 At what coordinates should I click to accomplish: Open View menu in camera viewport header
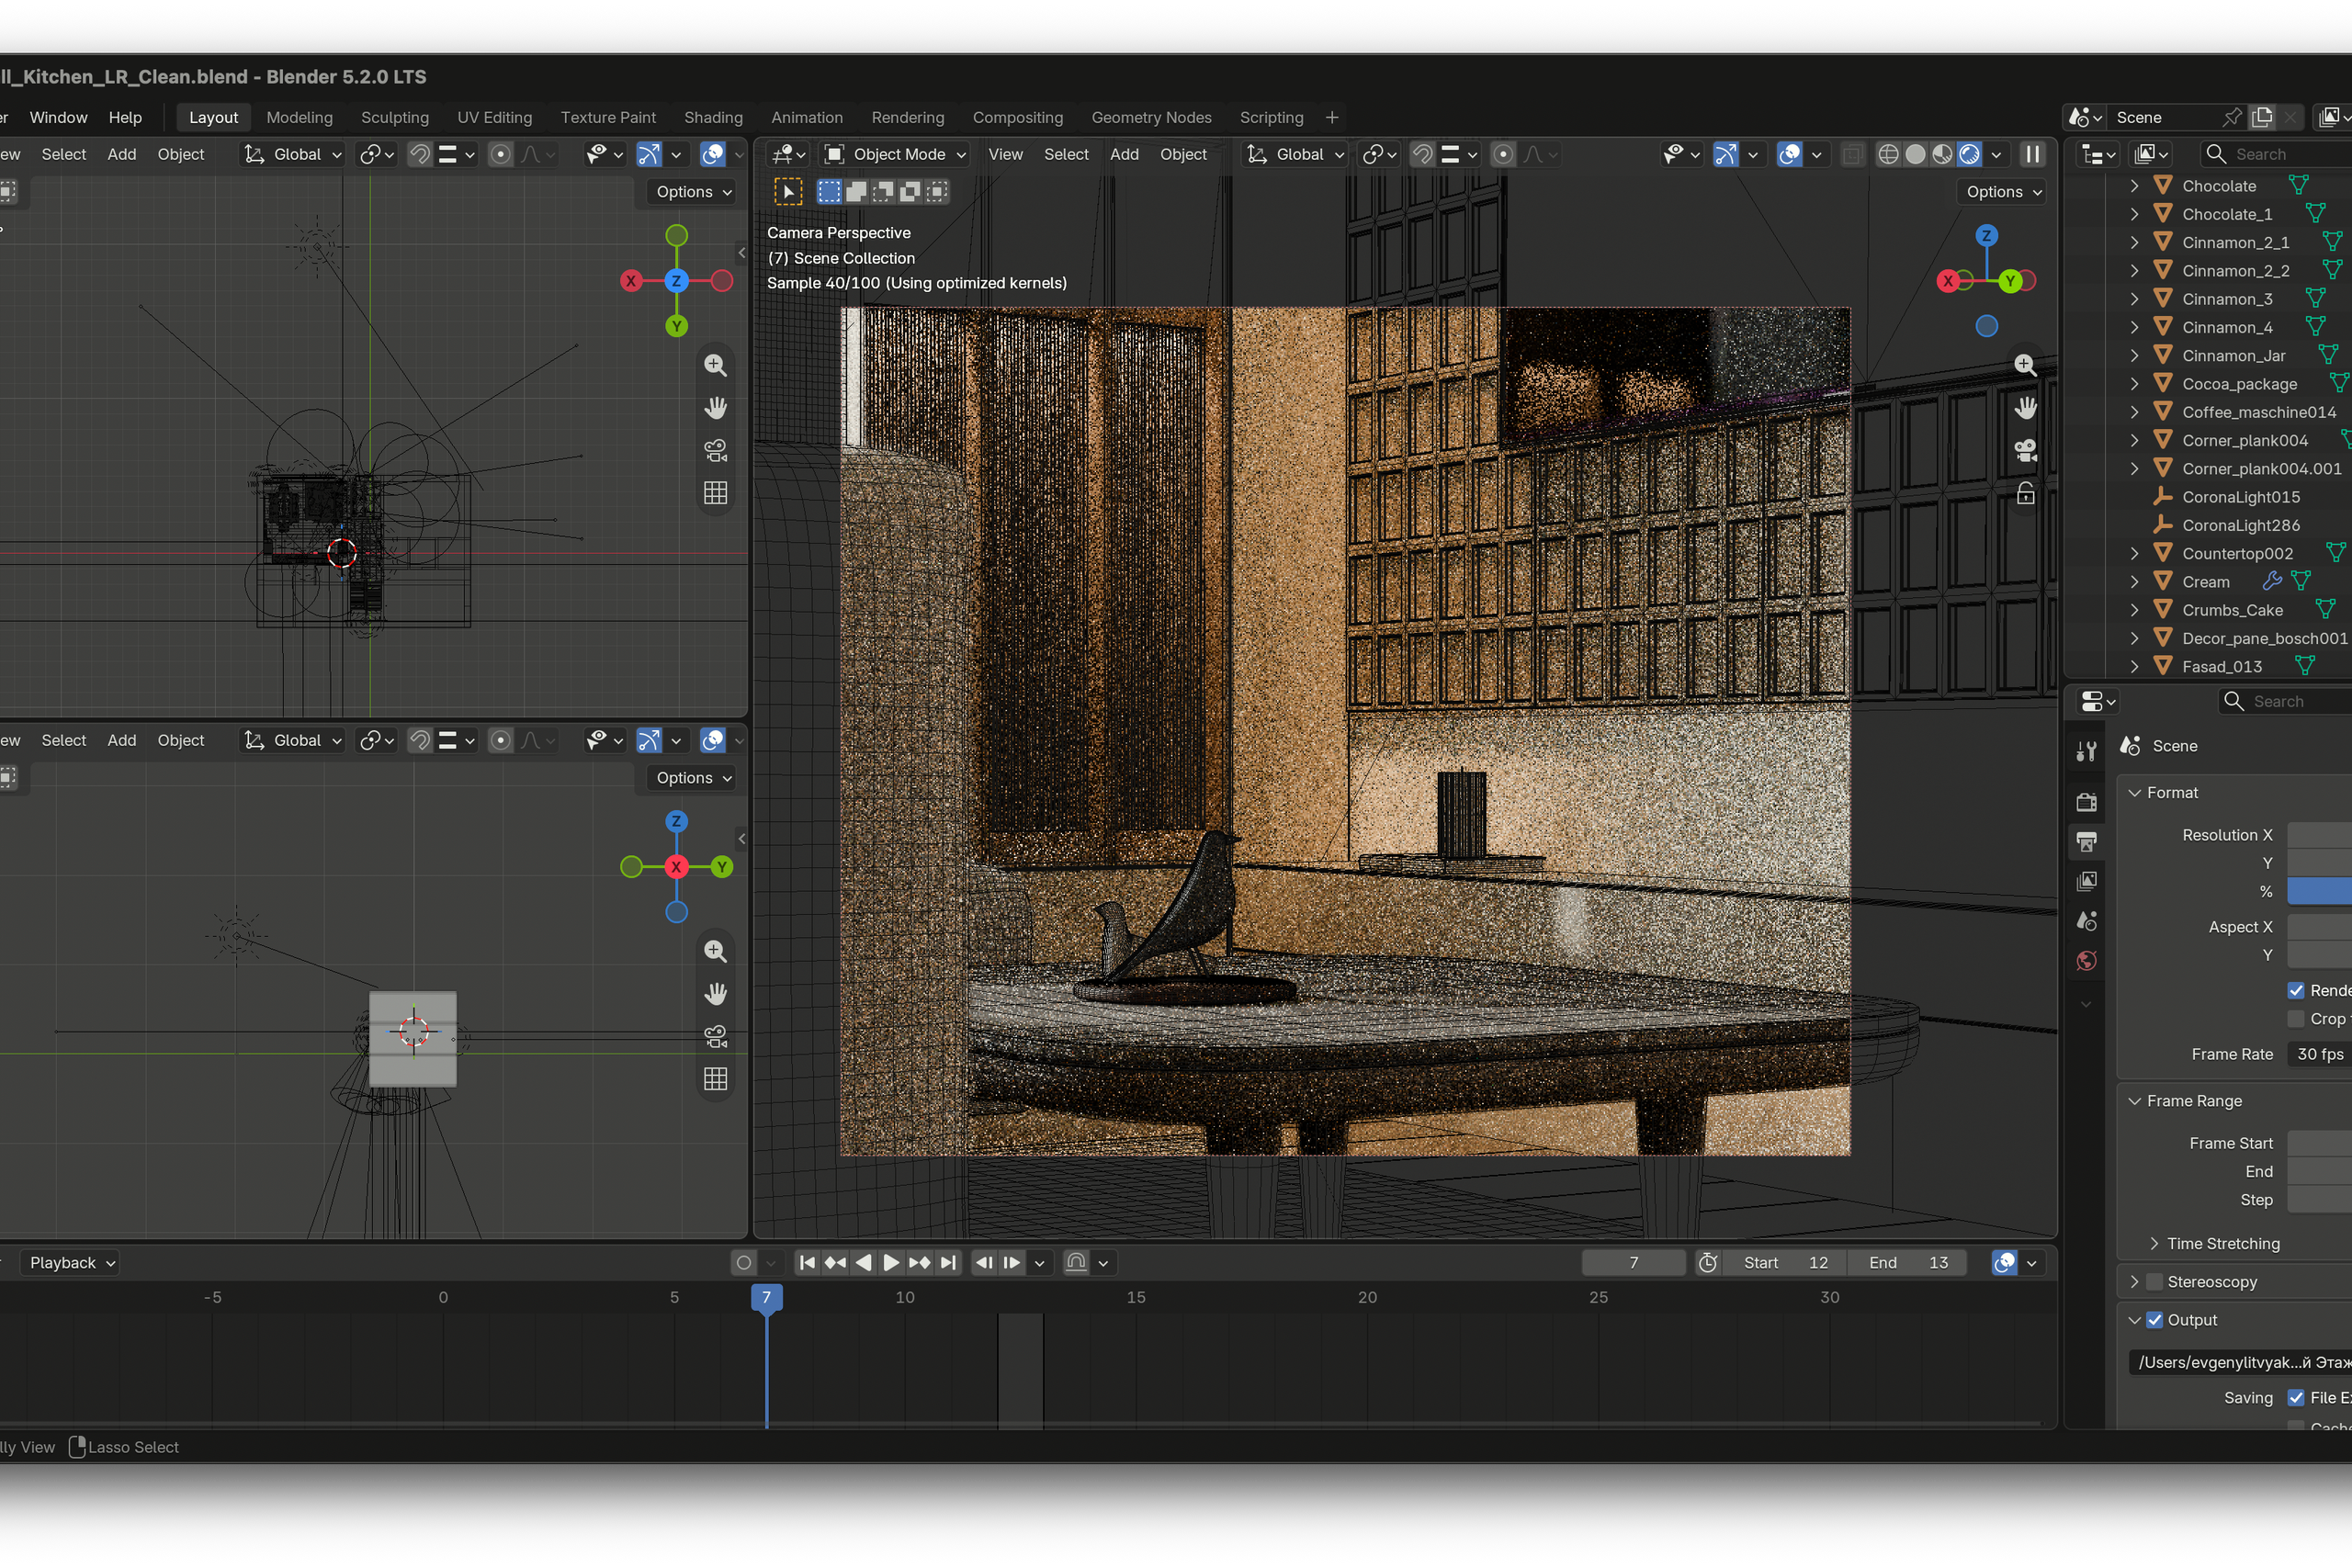click(1005, 154)
